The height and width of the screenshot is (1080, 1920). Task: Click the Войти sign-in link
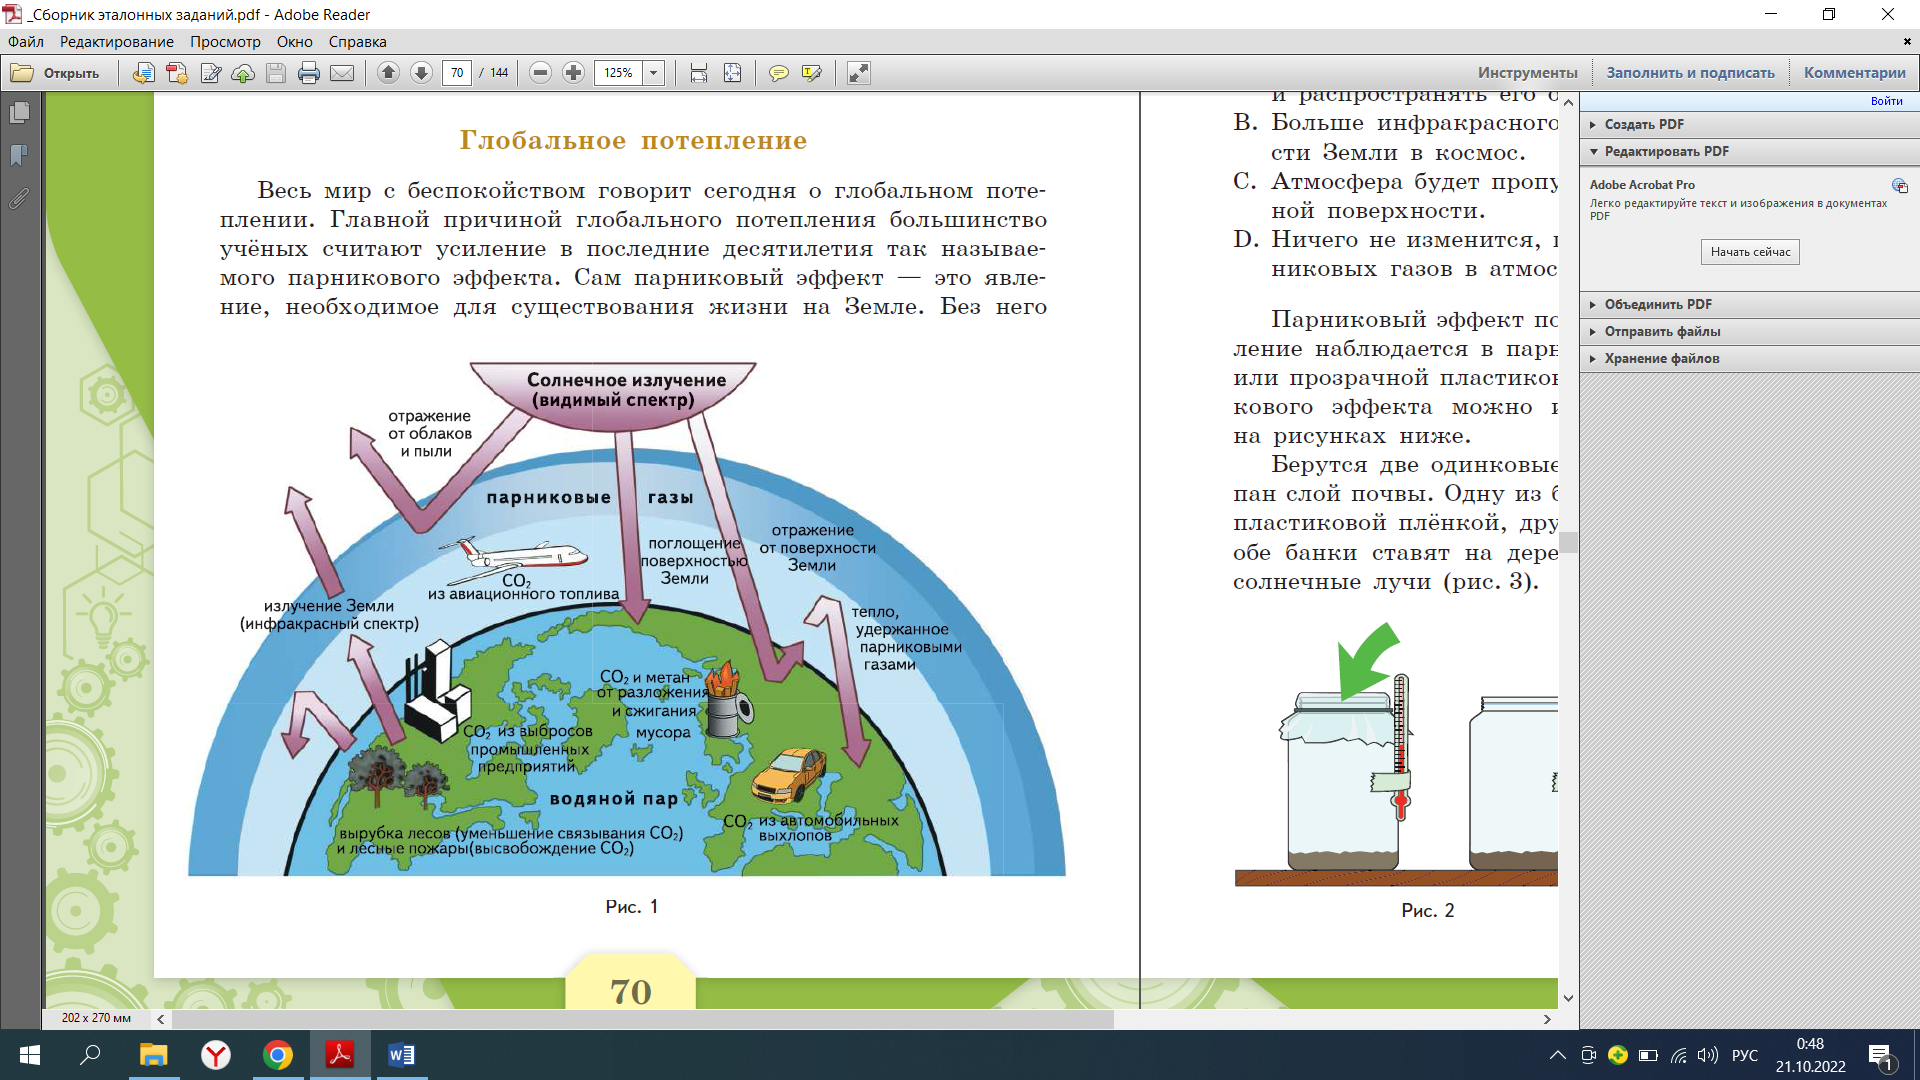1886,101
